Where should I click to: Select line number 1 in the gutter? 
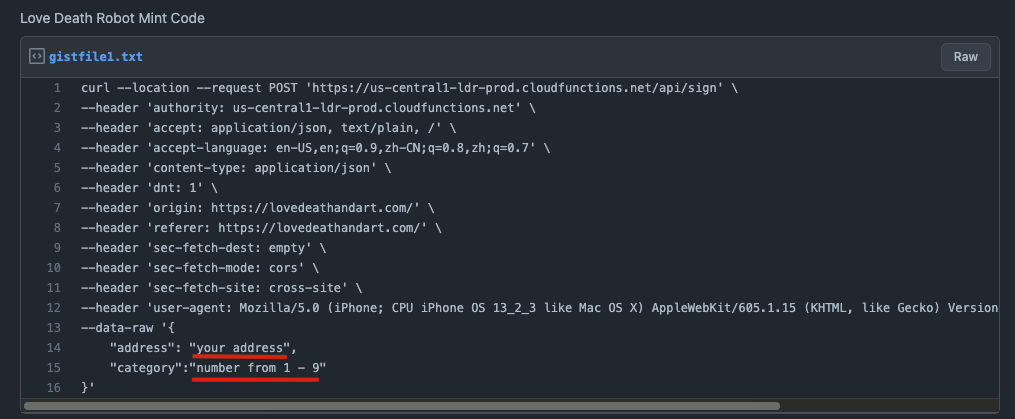(x=57, y=88)
